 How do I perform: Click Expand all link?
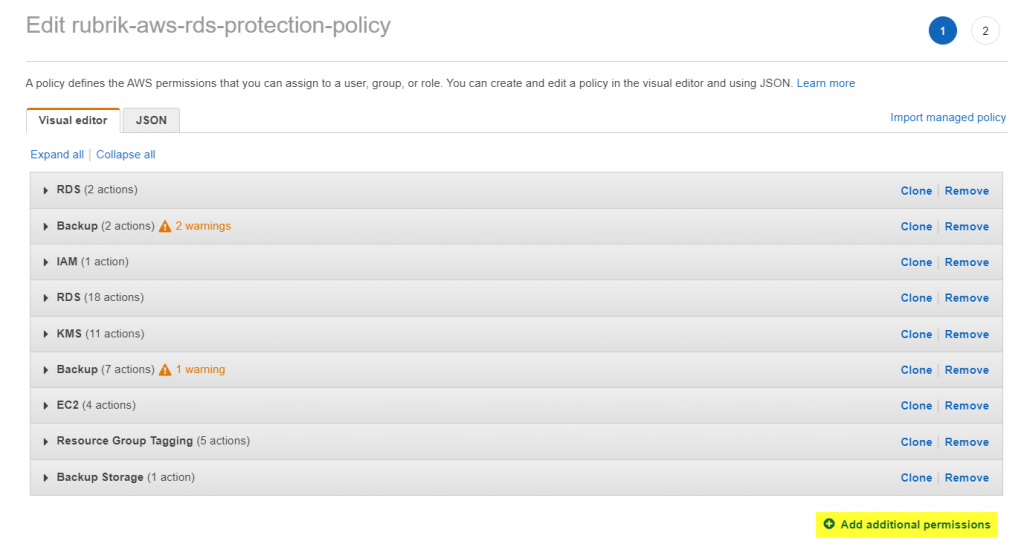[x=57, y=154]
